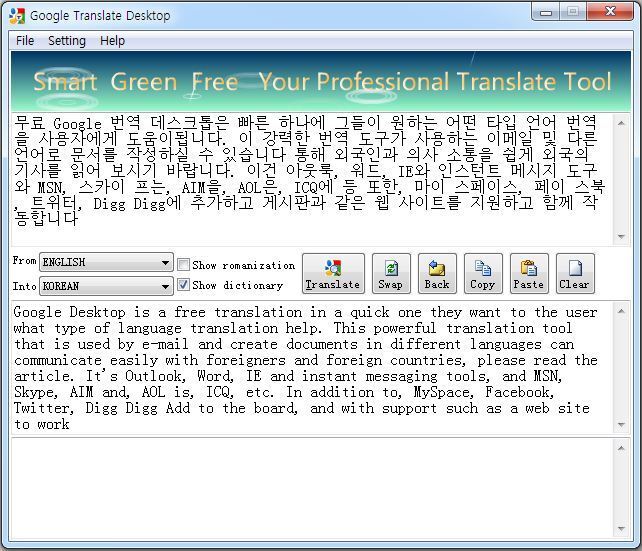Click the Google Translate Desktop title icon
The width and height of the screenshot is (642, 551).
[17, 16]
